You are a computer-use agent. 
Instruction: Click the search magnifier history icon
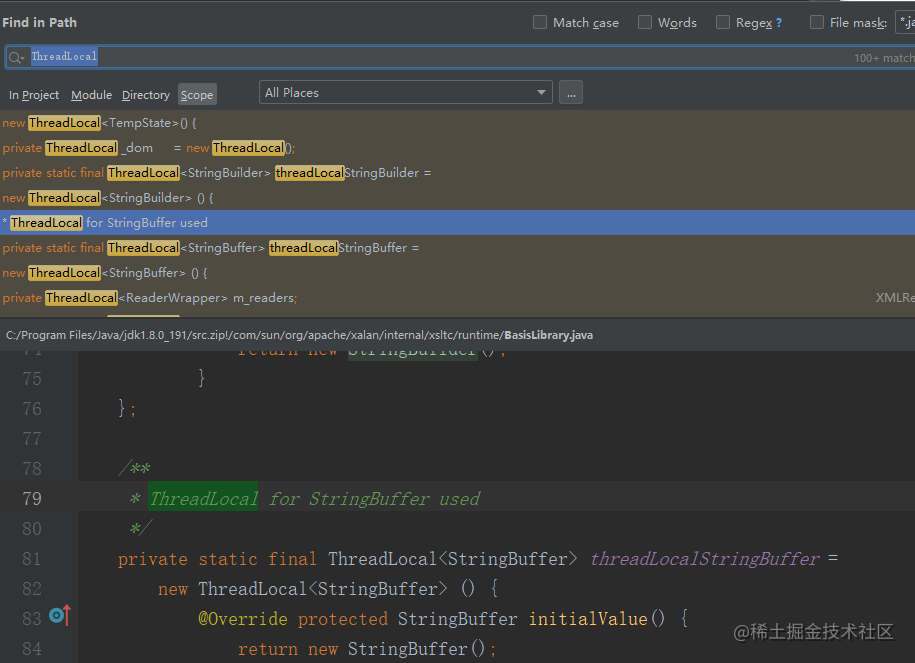[x=16, y=57]
